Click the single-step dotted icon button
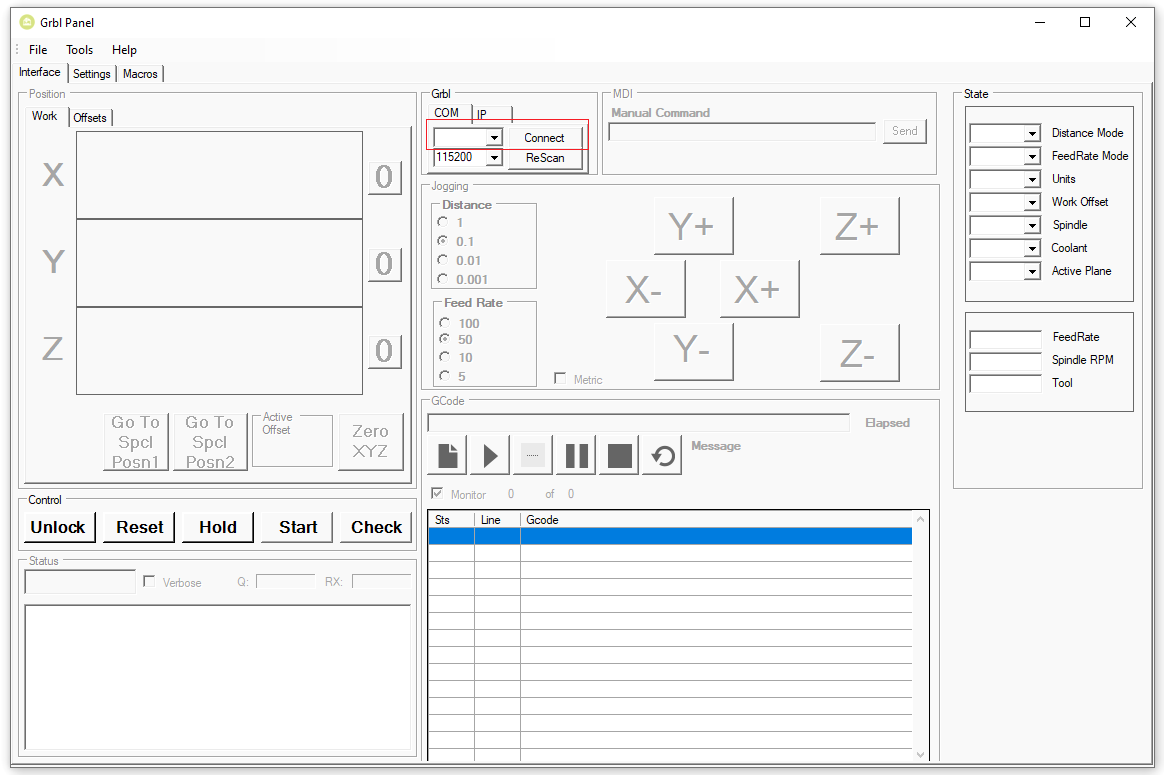Viewport: 1164px width, 775px height. point(533,455)
